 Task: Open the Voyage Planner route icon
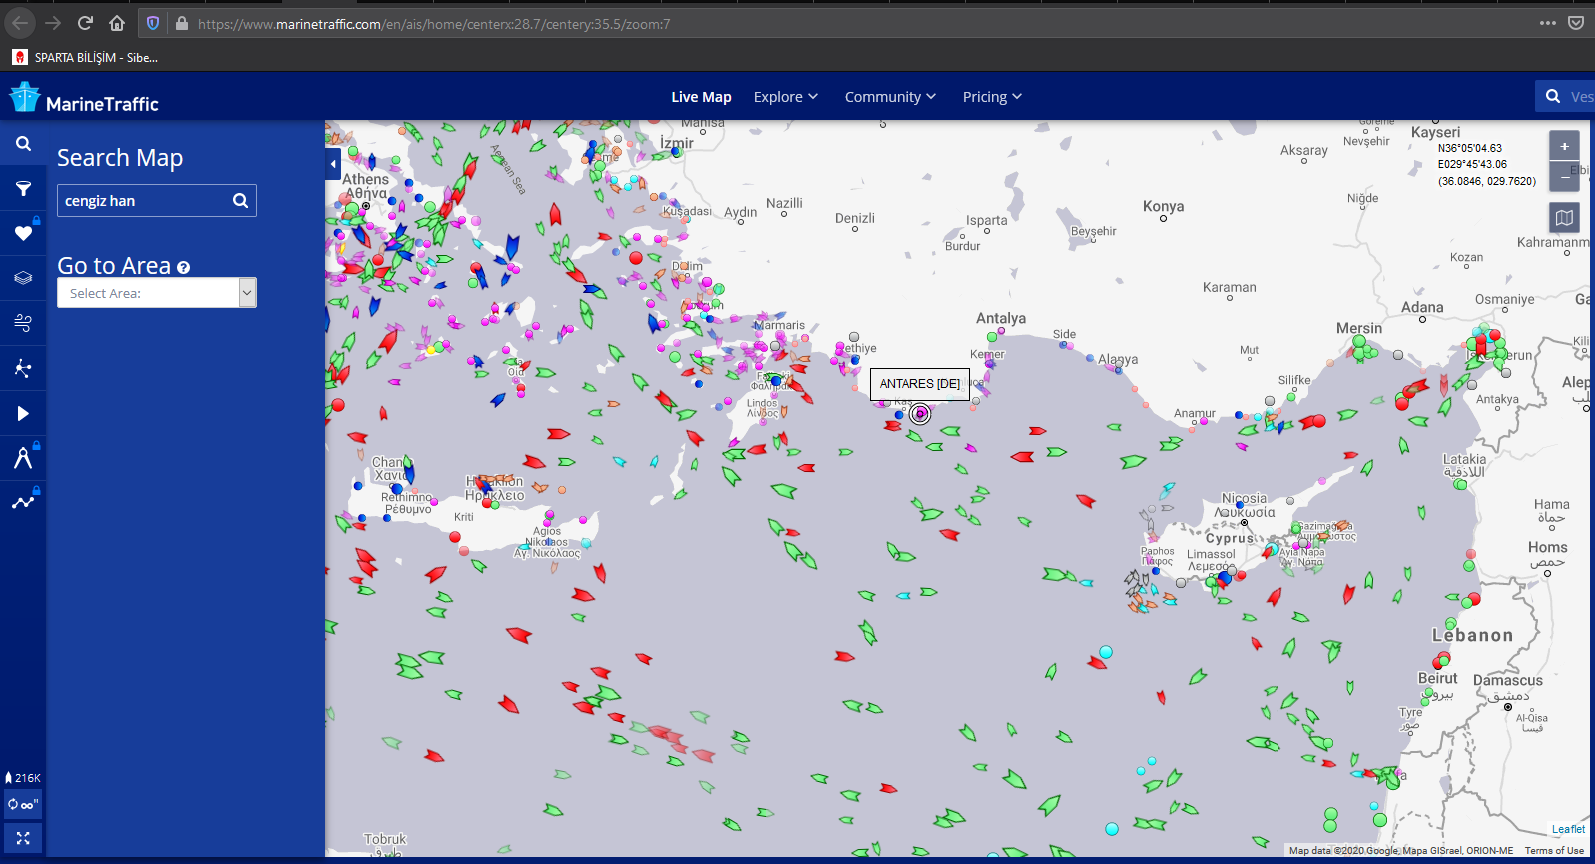pos(23,502)
